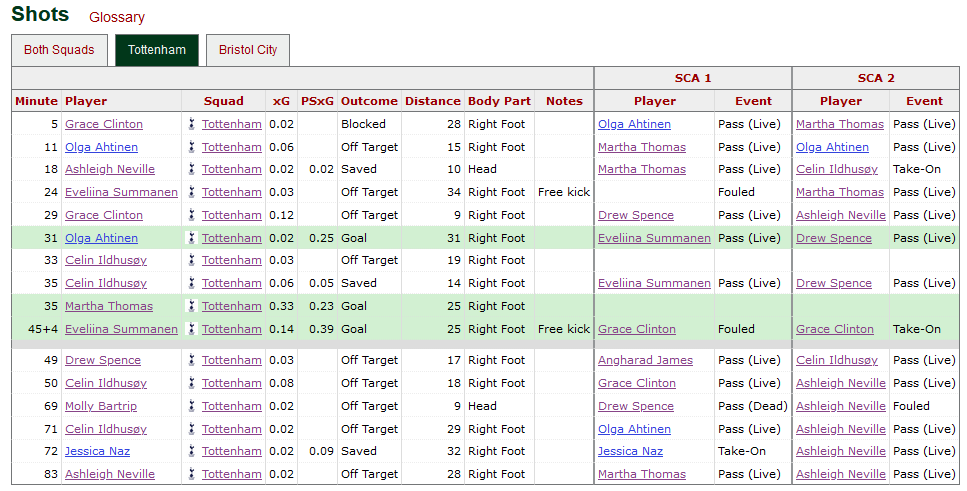The image size is (967, 491).
Task: Click Tottenham crest icon in minute 11 row
Action: point(192,147)
